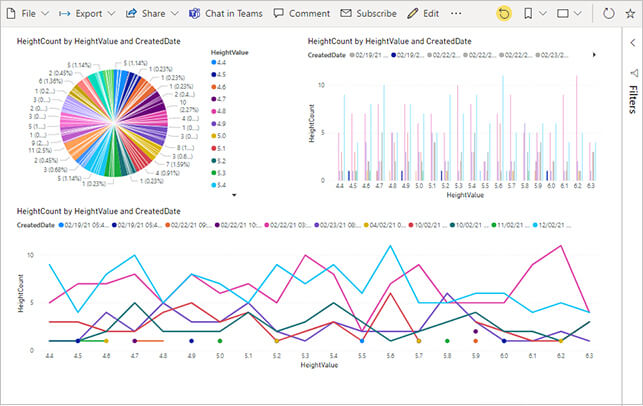Screen dimensions: 643x406
Task: Click the view mode rectangle icon
Action: pos(563,14)
